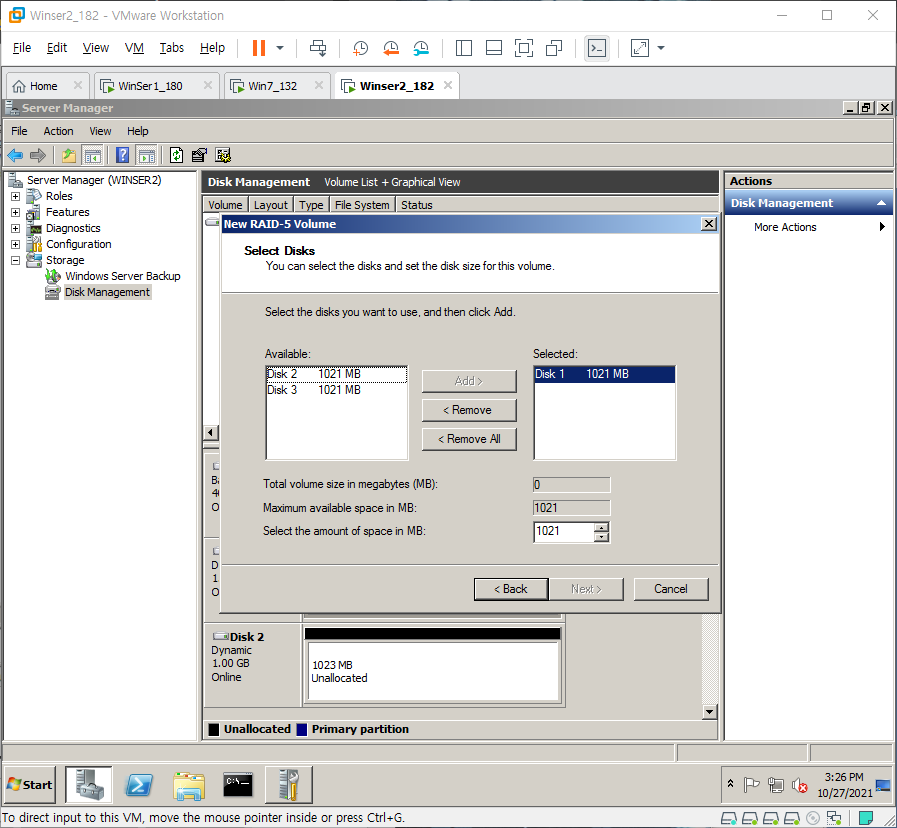Expand the Features tree node

[x=15, y=212]
